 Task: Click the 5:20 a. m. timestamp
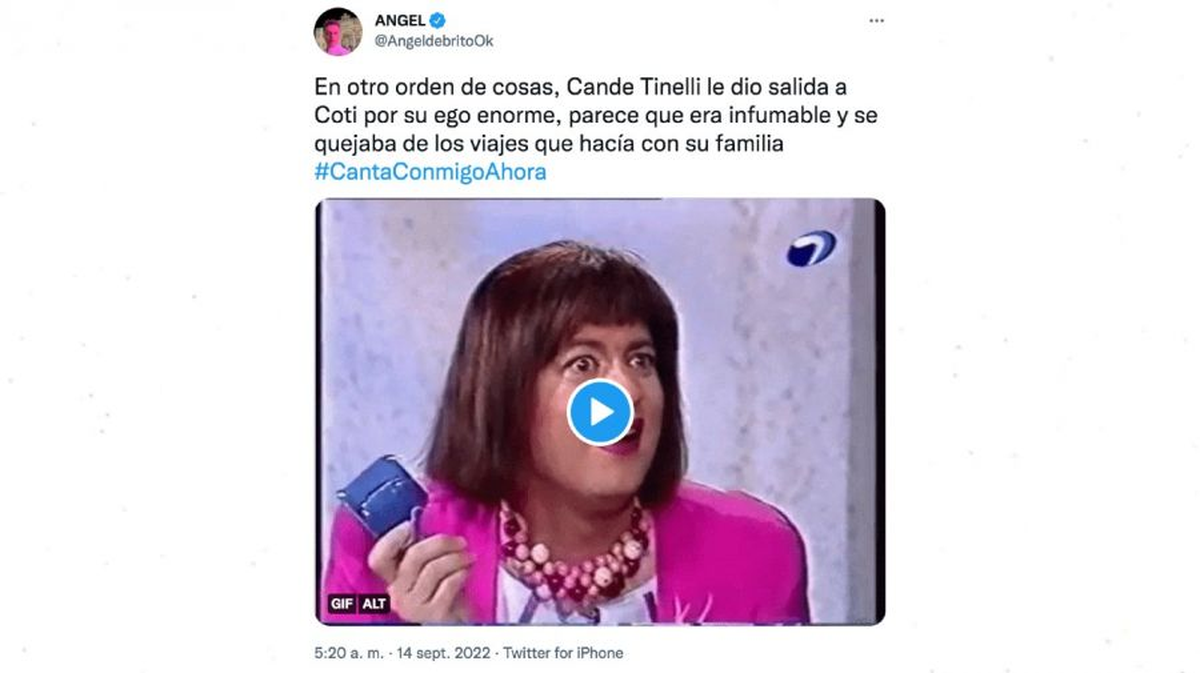[x=349, y=653]
